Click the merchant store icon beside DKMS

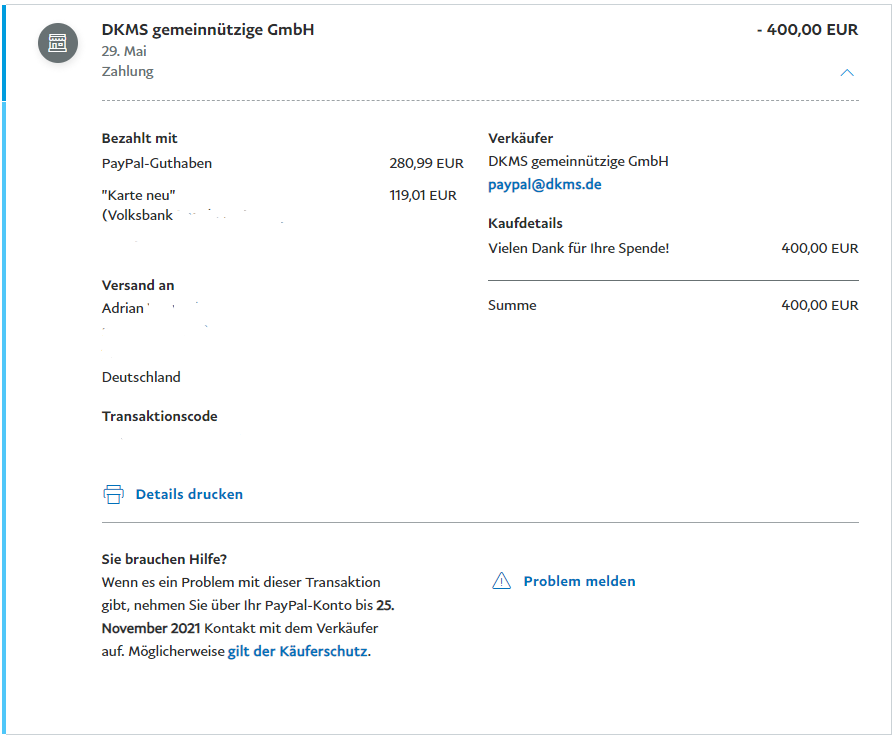[x=58, y=43]
